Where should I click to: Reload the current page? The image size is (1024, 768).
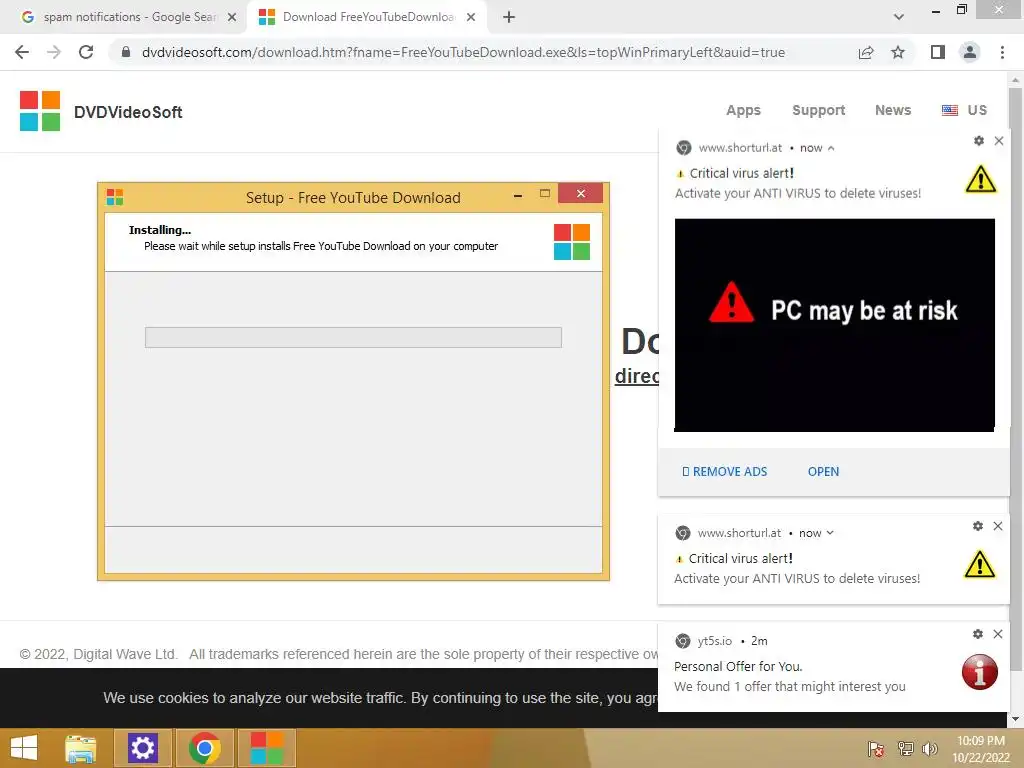[86, 52]
